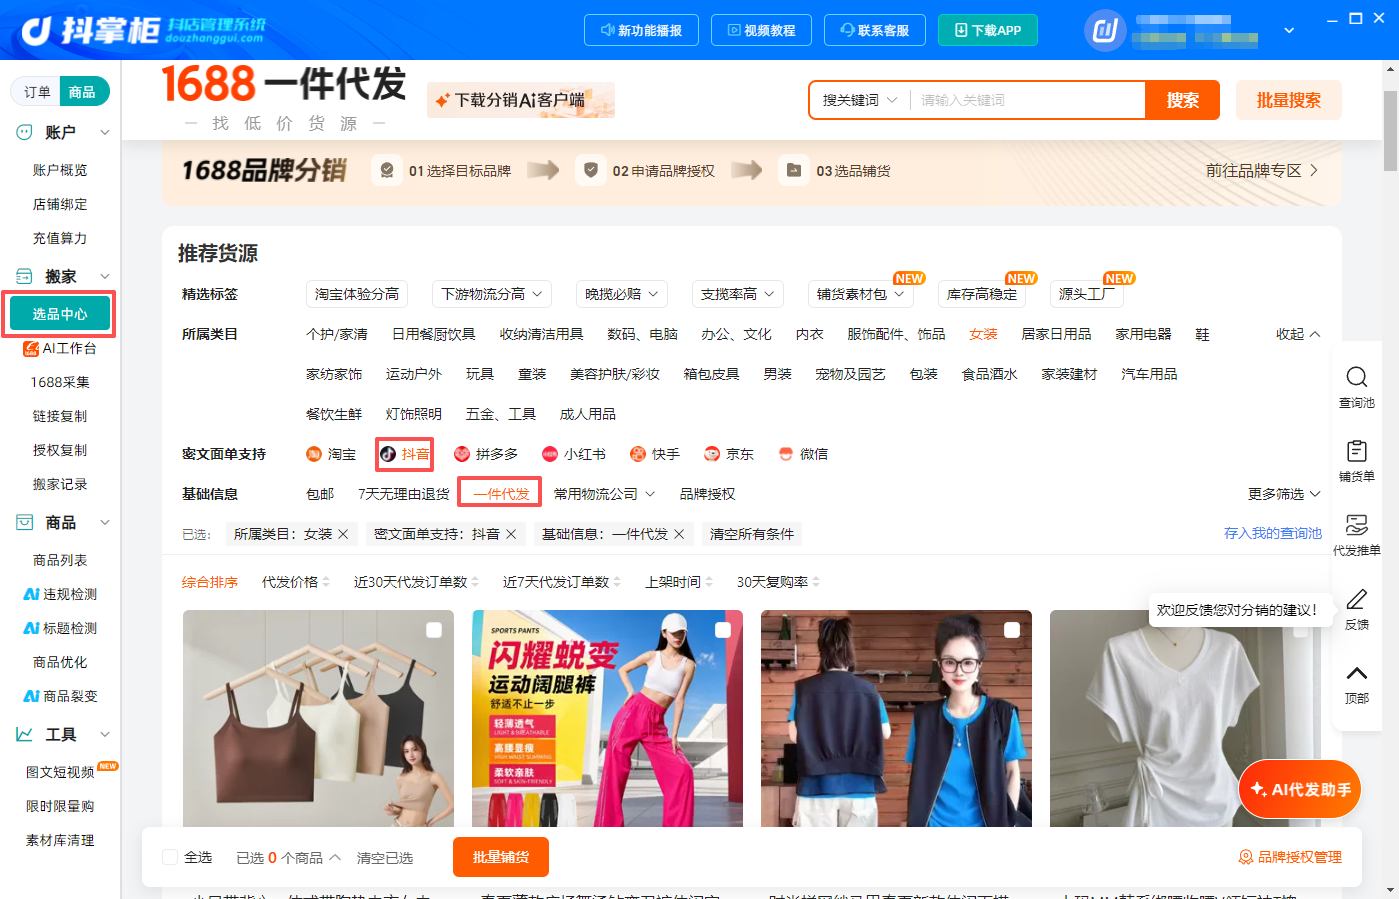Click the keyword search input field
This screenshot has width=1399, height=899.
point(1027,100)
